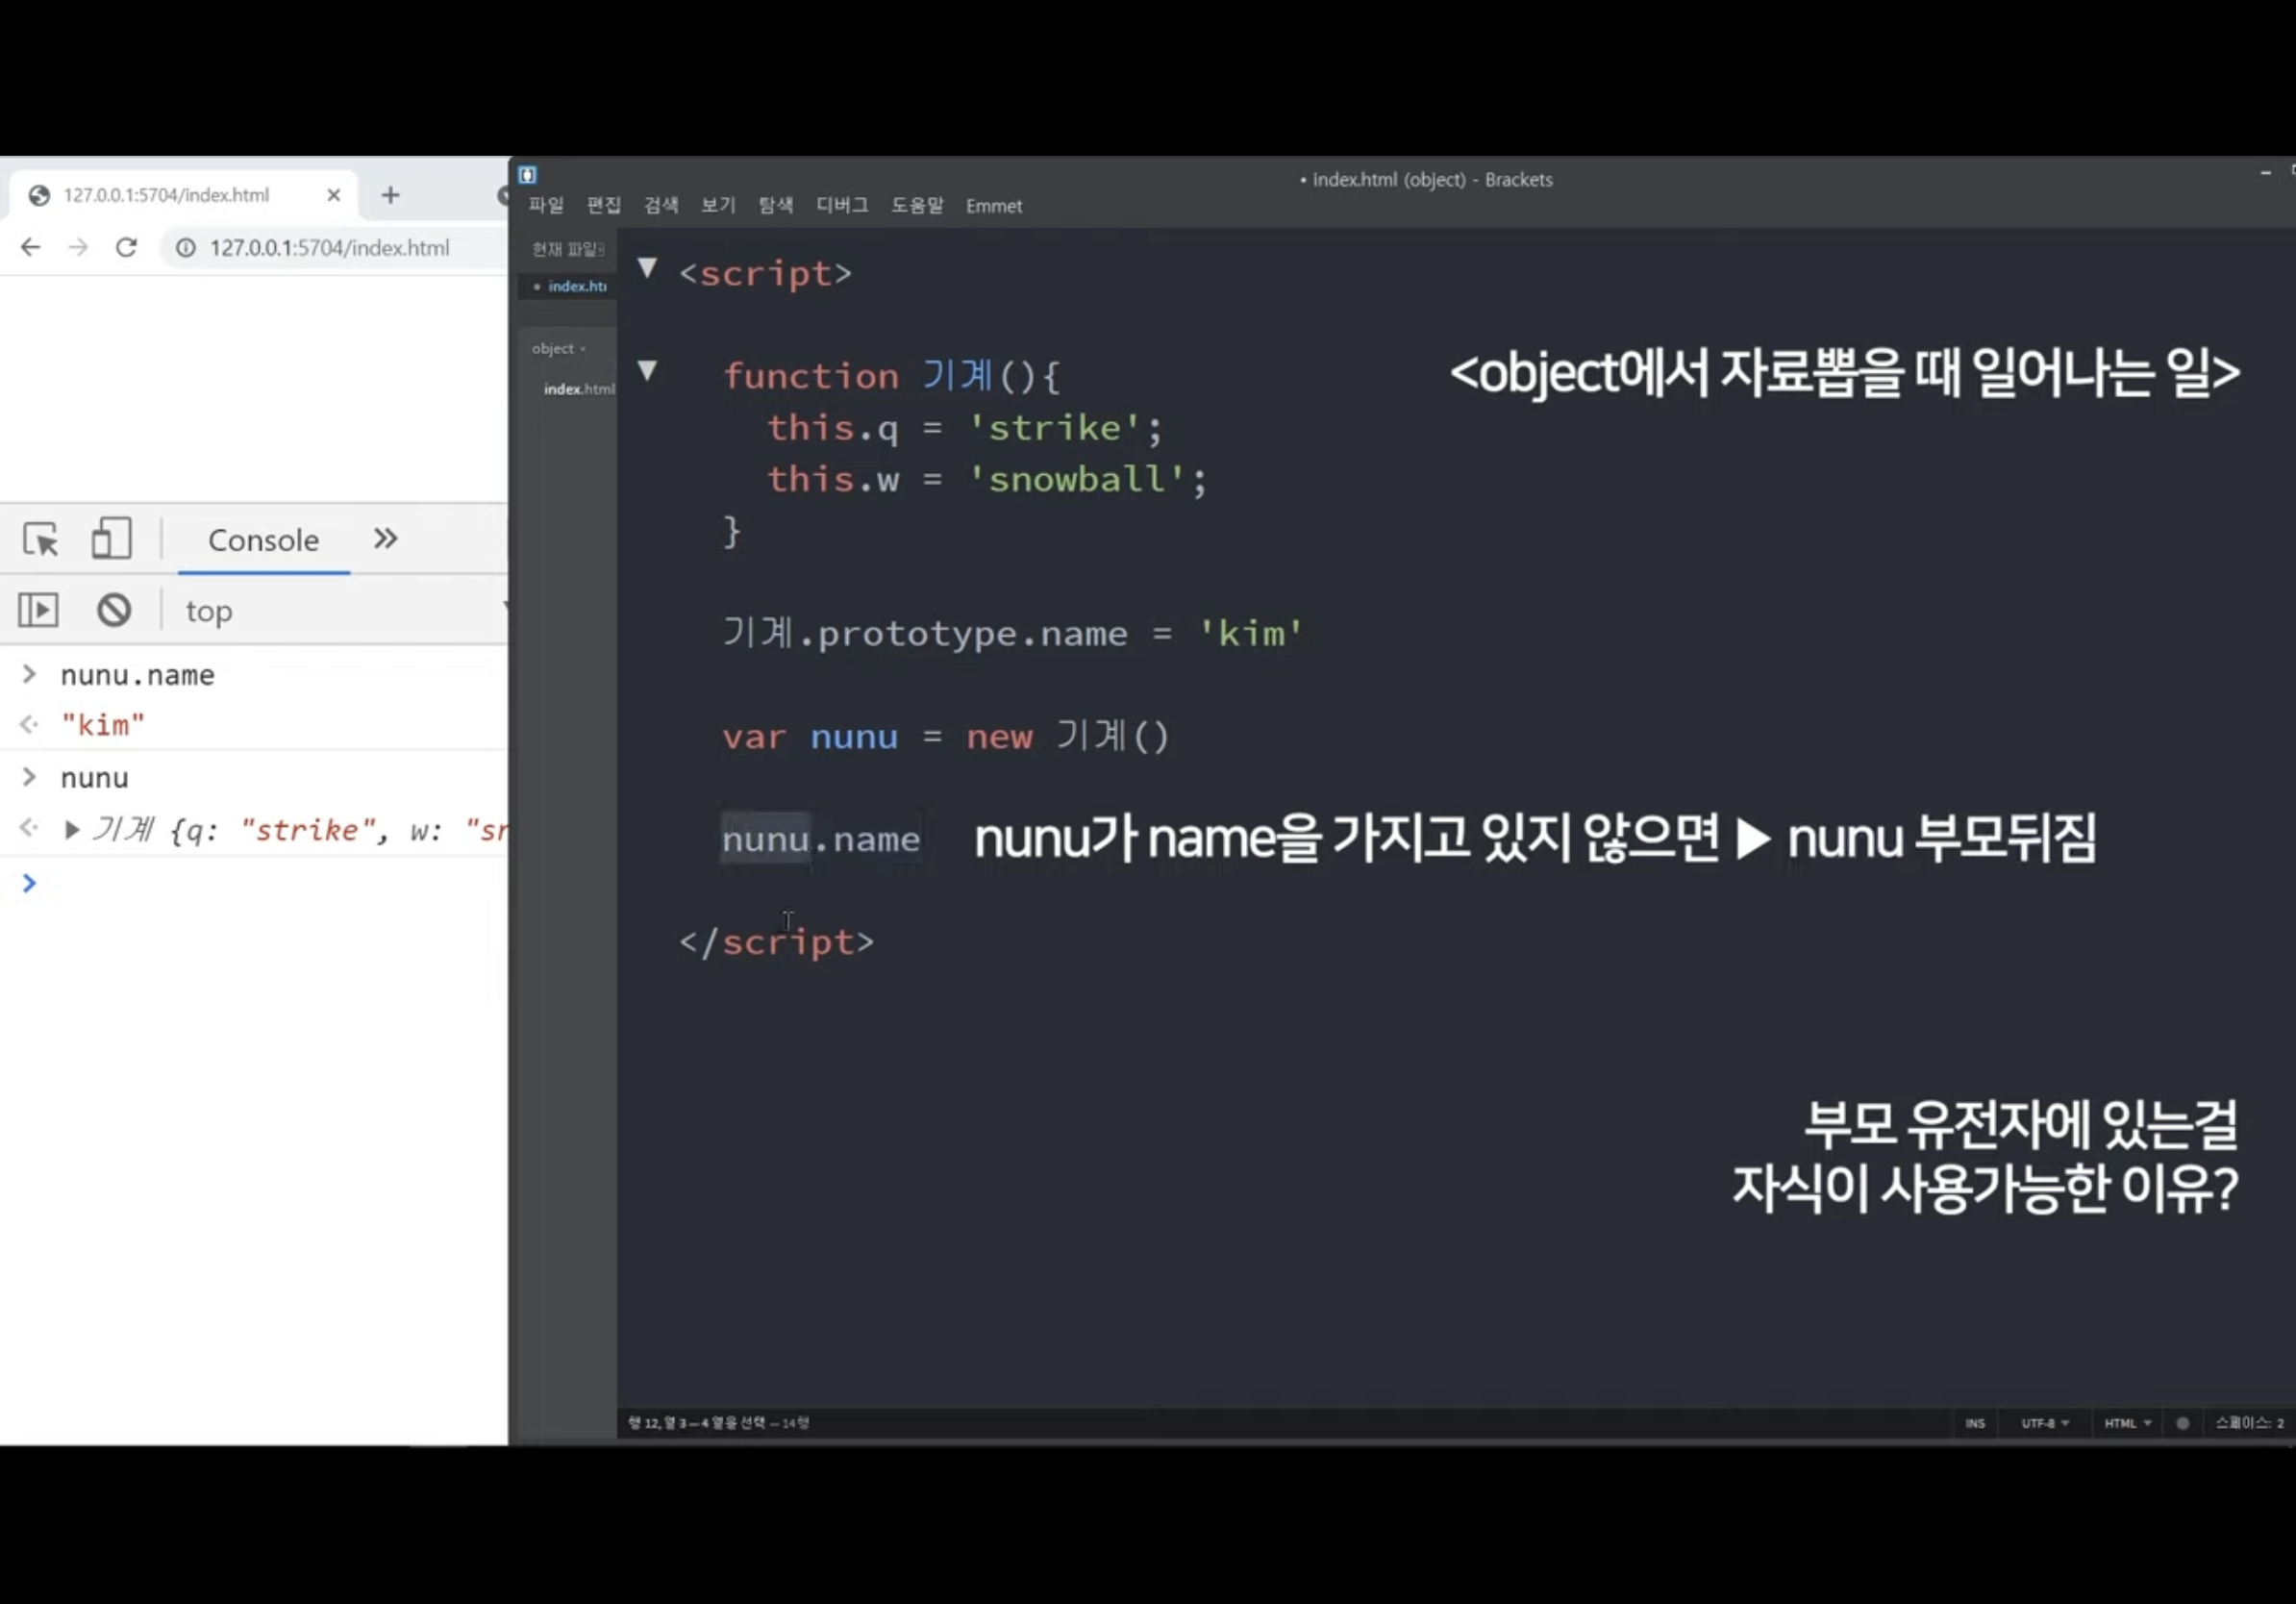
Task: Click the browser back arrow
Action: point(31,248)
